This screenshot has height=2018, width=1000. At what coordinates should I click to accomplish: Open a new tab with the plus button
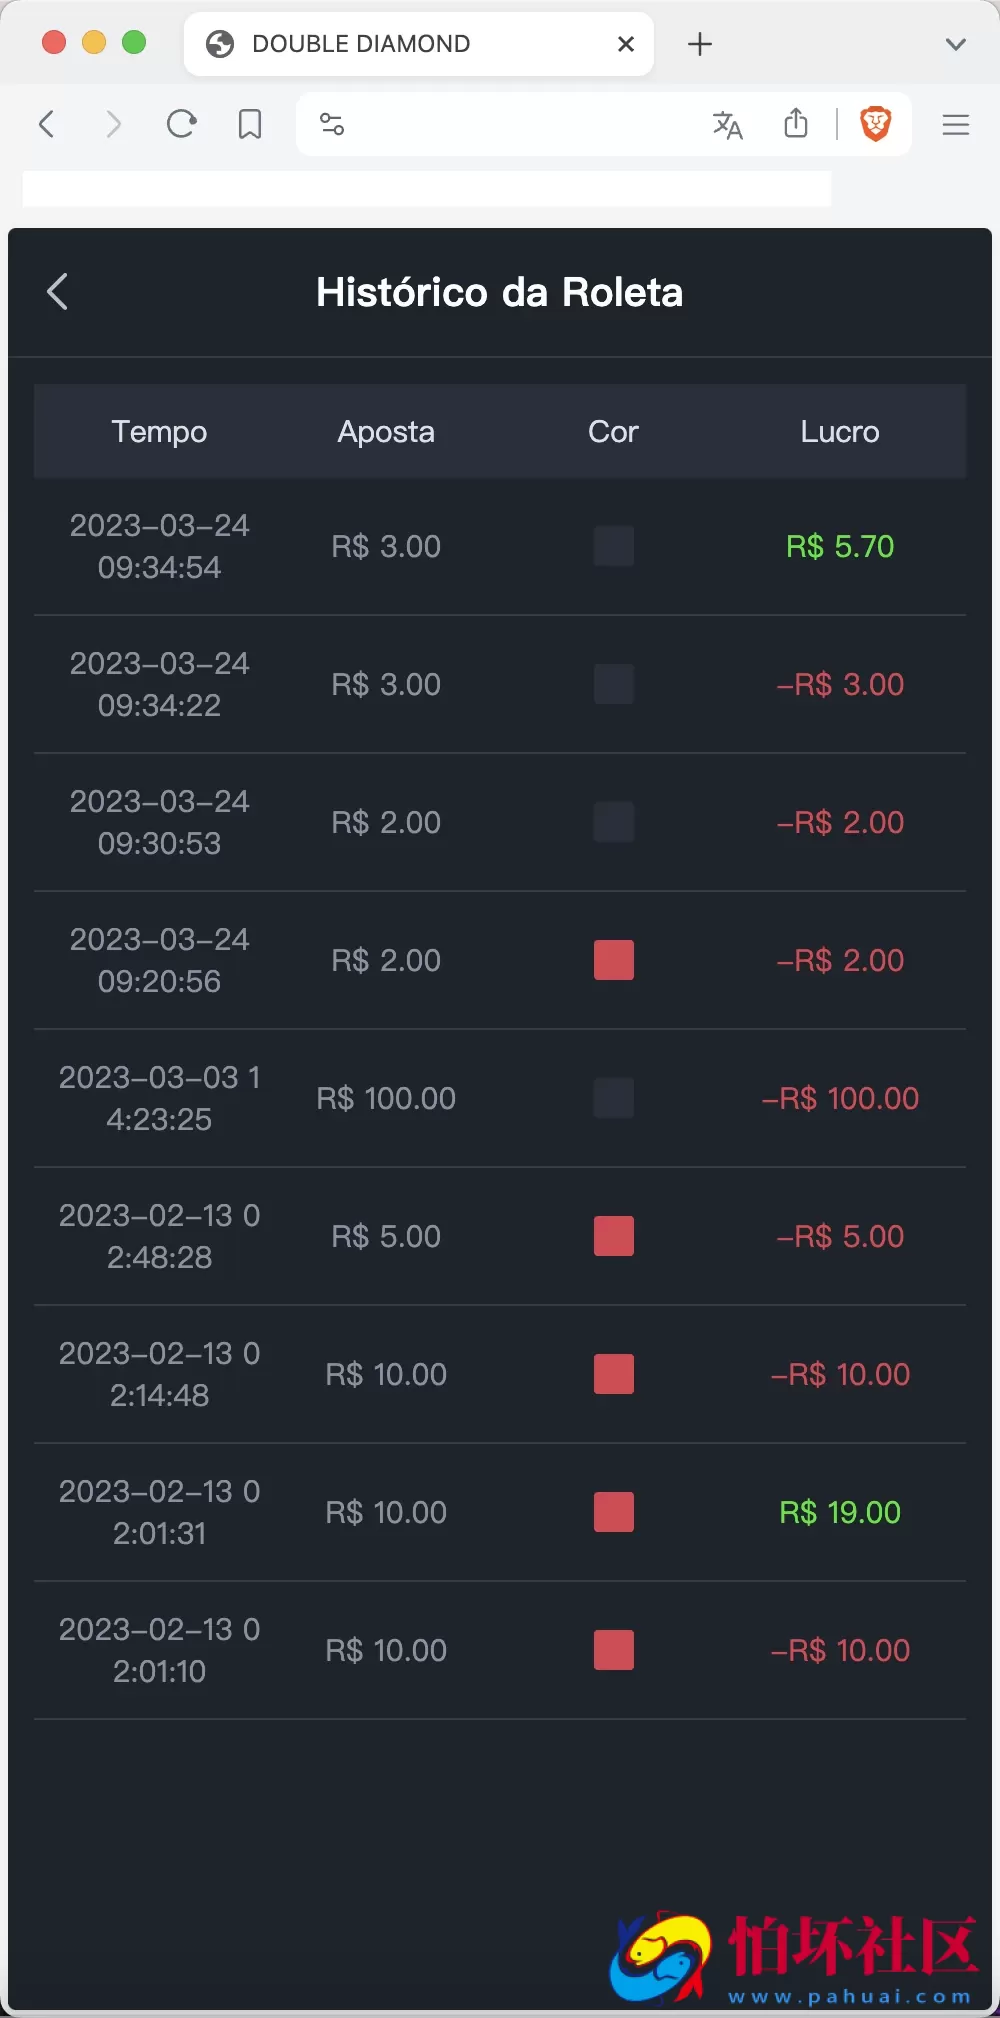pyautogui.click(x=700, y=44)
